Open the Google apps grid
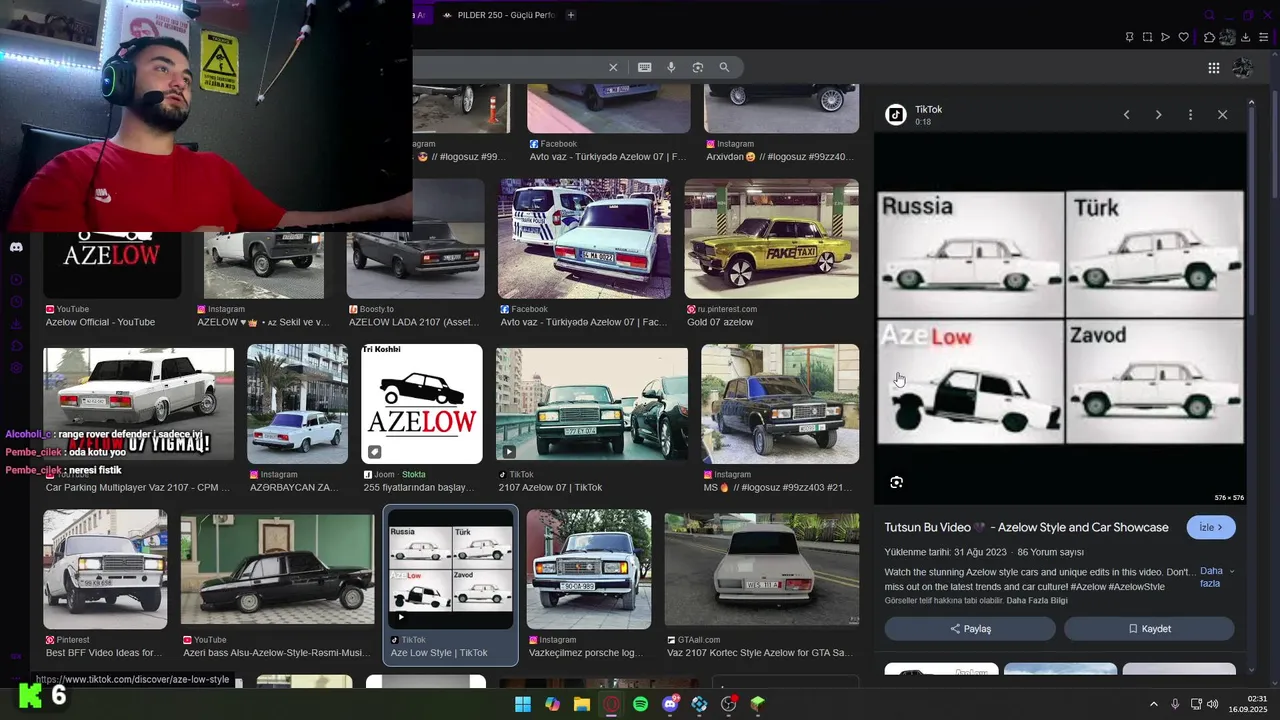The image size is (1280, 720). coord(1213,68)
